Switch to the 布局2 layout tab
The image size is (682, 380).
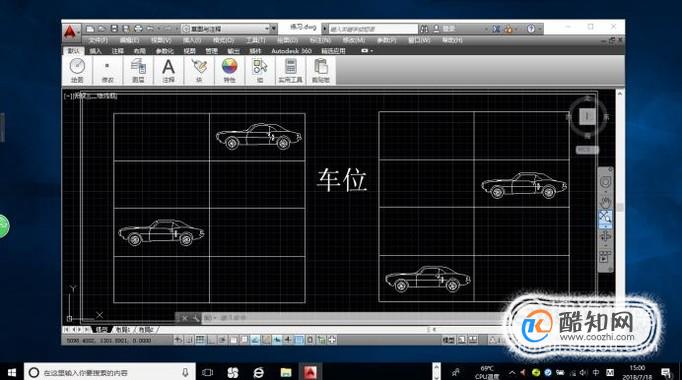pyautogui.click(x=146, y=330)
